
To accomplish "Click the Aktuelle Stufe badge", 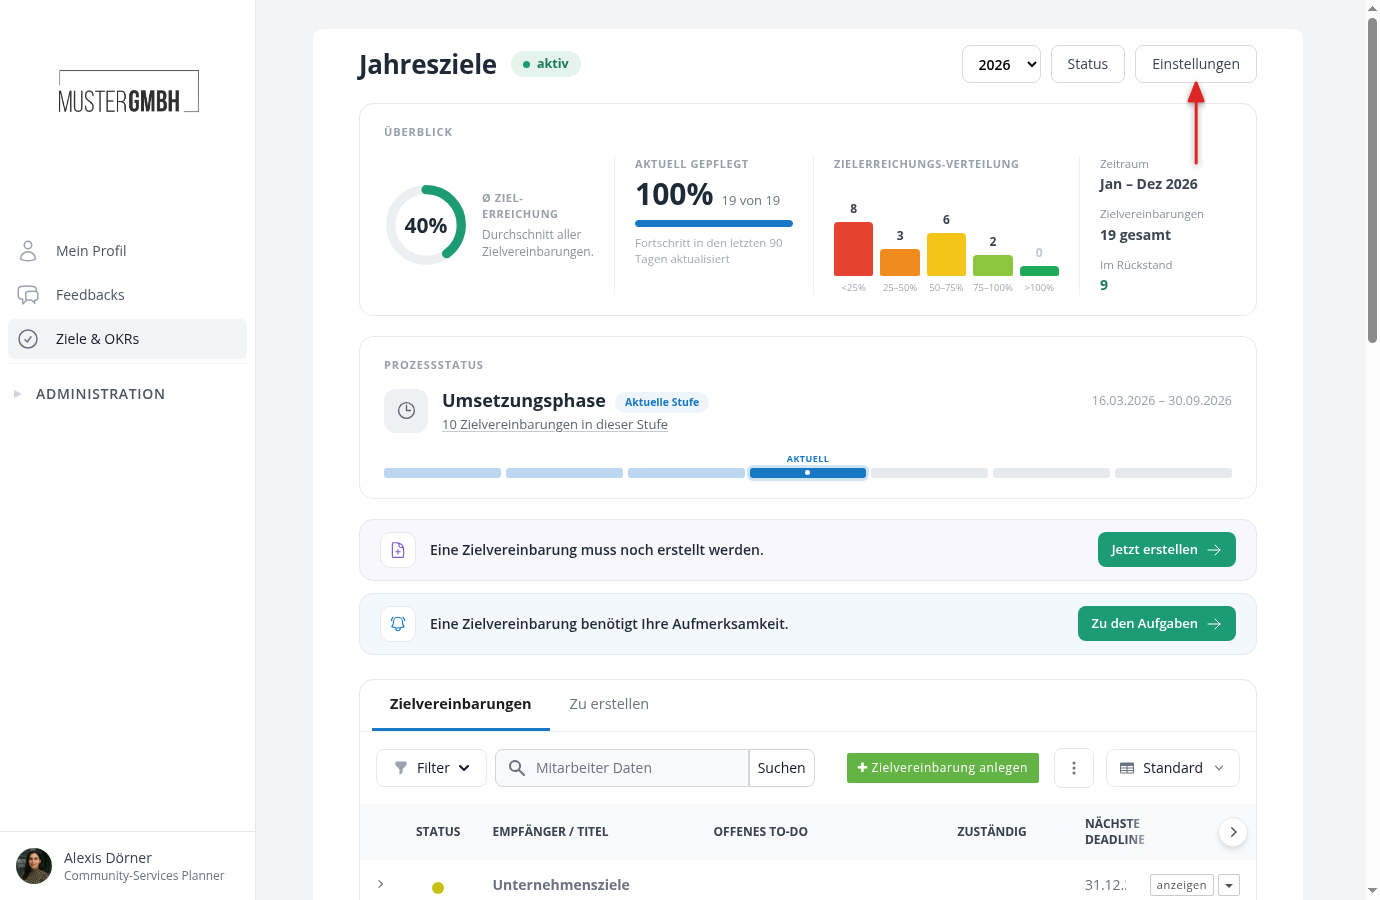I will [x=662, y=402].
